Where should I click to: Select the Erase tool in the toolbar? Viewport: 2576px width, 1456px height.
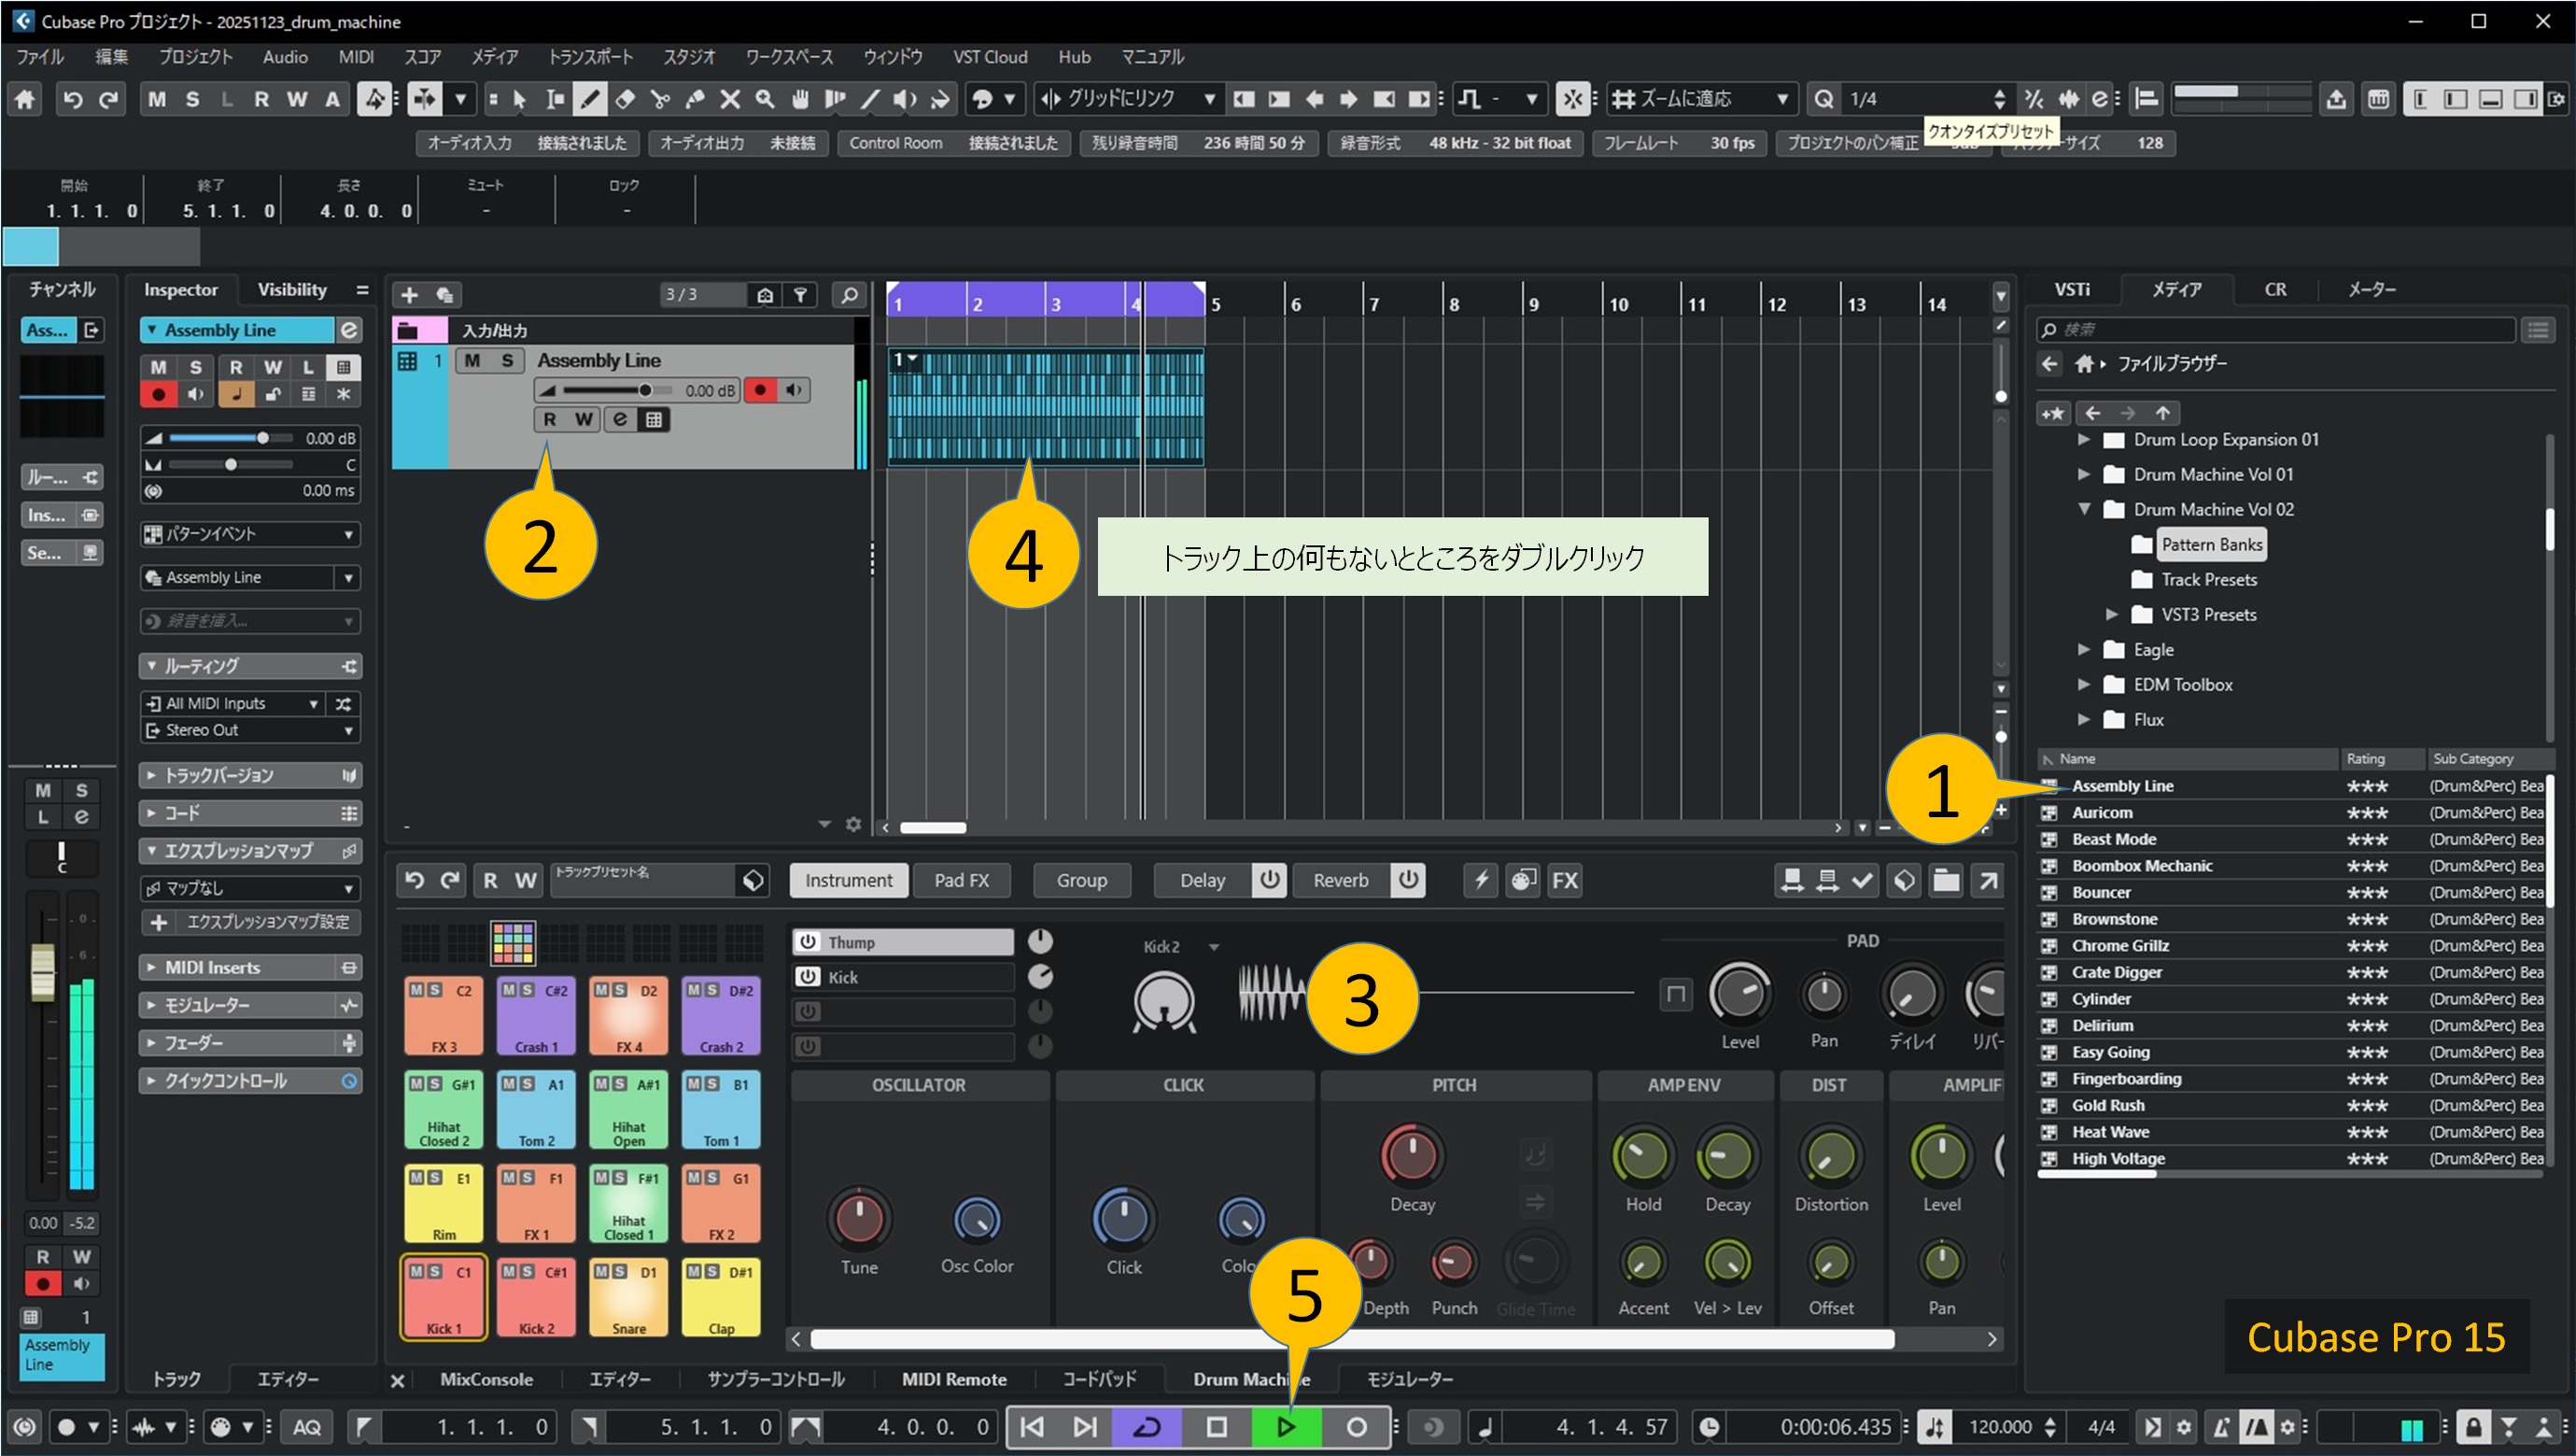click(625, 99)
